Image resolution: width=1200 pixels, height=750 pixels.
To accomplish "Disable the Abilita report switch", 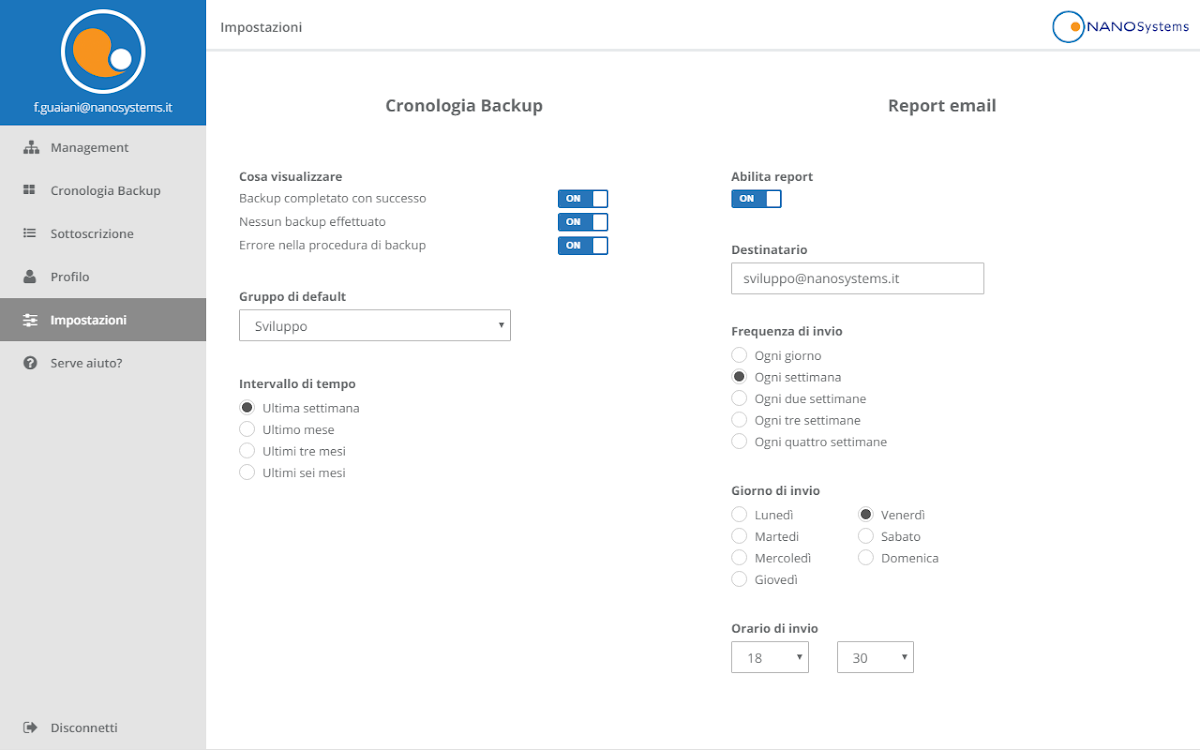I will click(x=756, y=199).
